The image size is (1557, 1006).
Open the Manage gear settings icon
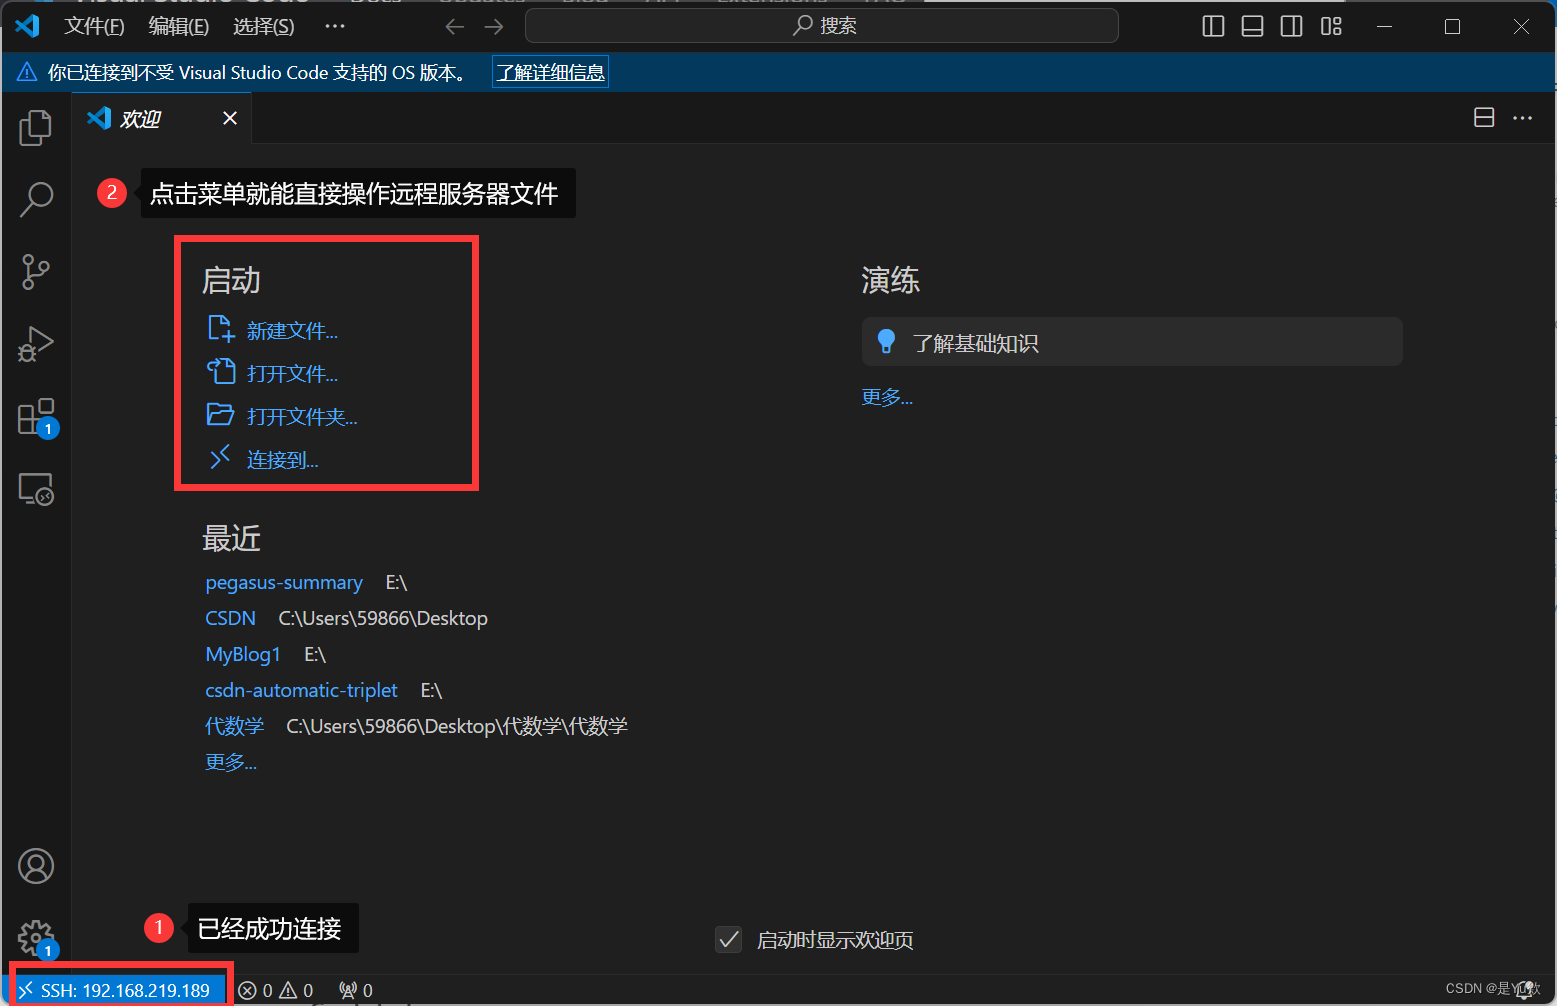tap(37, 939)
